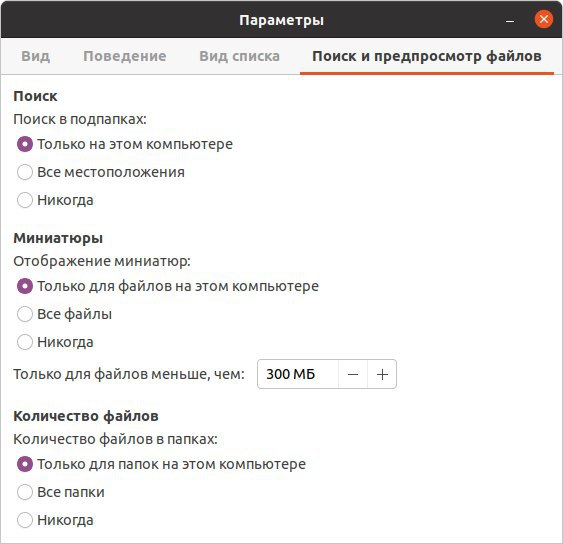Open the Поведение tab
The width and height of the screenshot is (563, 544).
(125, 56)
